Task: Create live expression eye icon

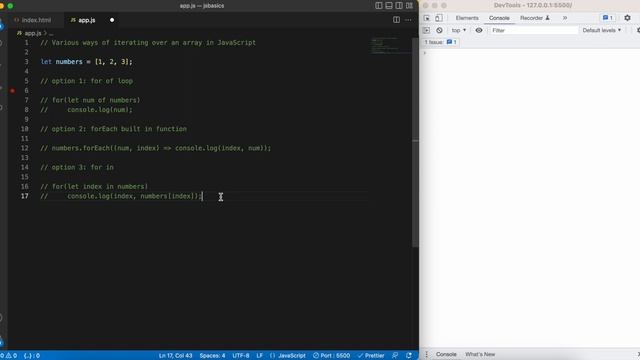Action: [479, 30]
